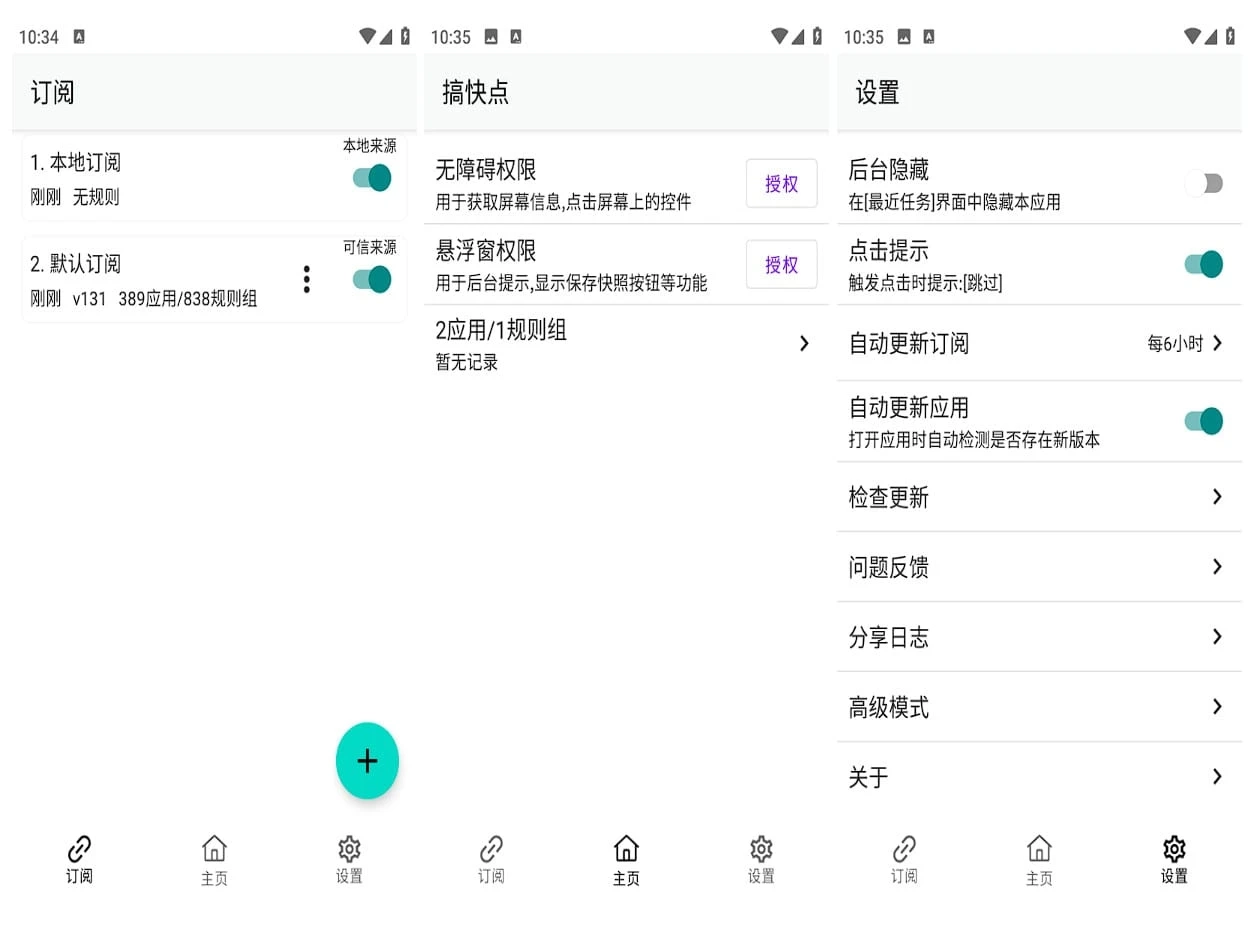Expand the 2应用/1规则组 entry
The height and width of the screenshot is (925, 1253).
pos(625,343)
